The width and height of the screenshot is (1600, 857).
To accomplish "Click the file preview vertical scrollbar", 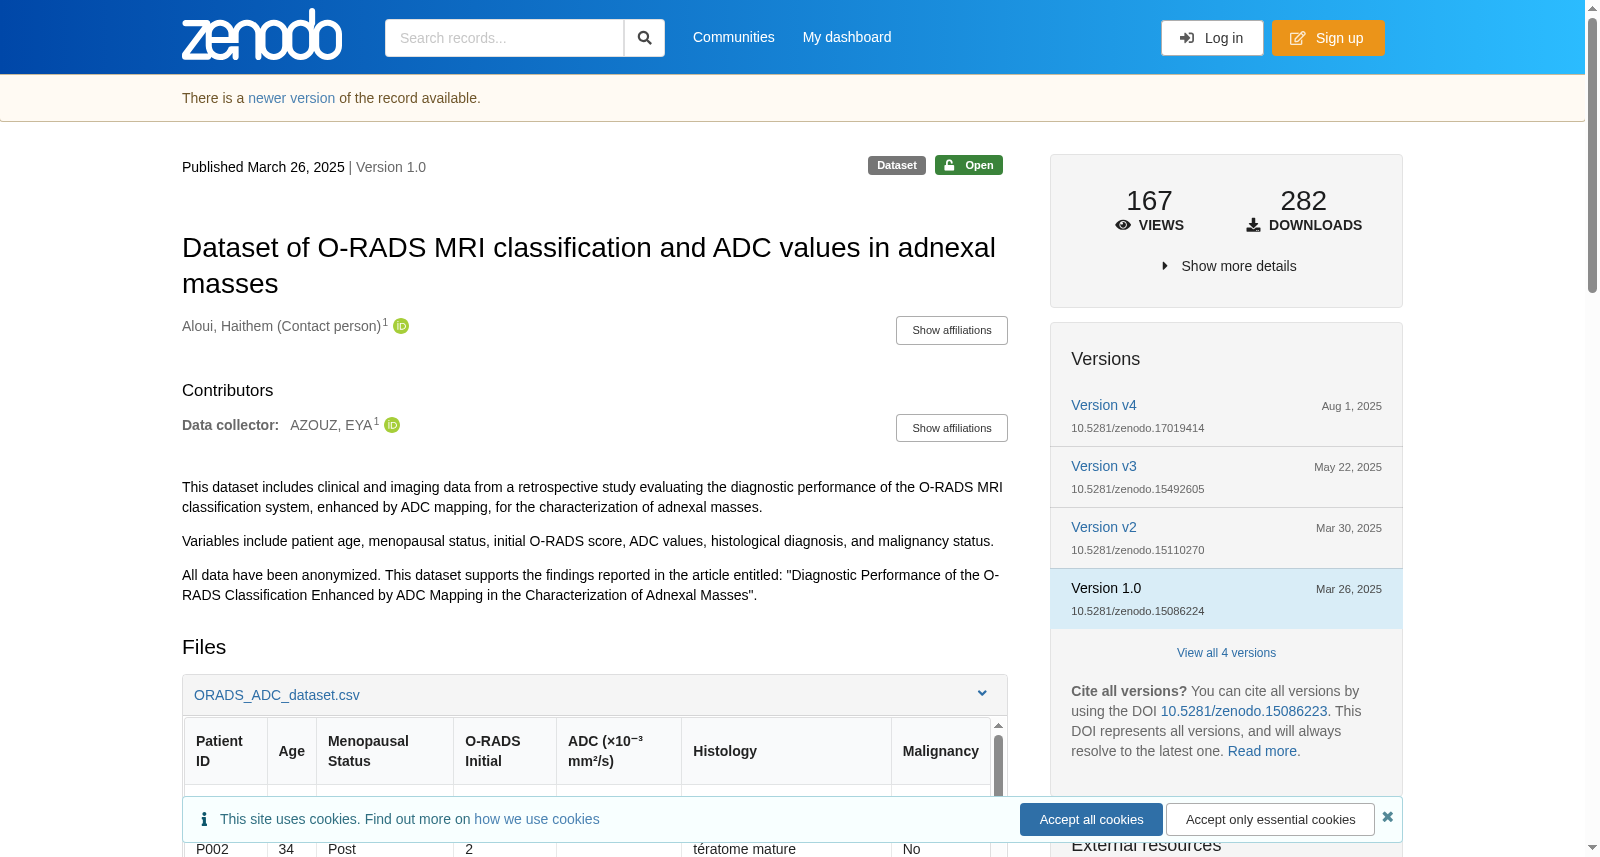I will pos(998,765).
